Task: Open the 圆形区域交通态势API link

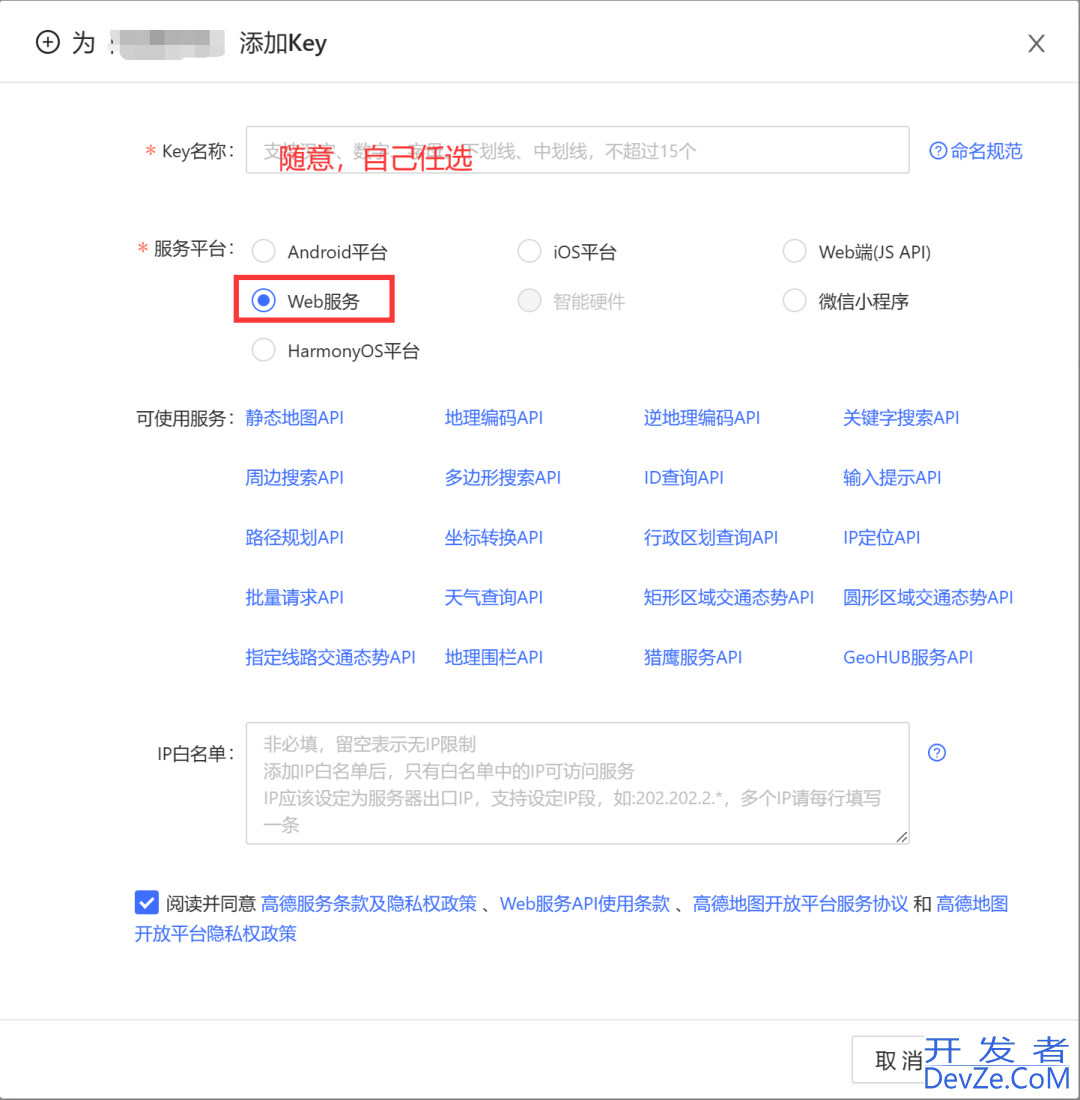Action: tap(928, 598)
